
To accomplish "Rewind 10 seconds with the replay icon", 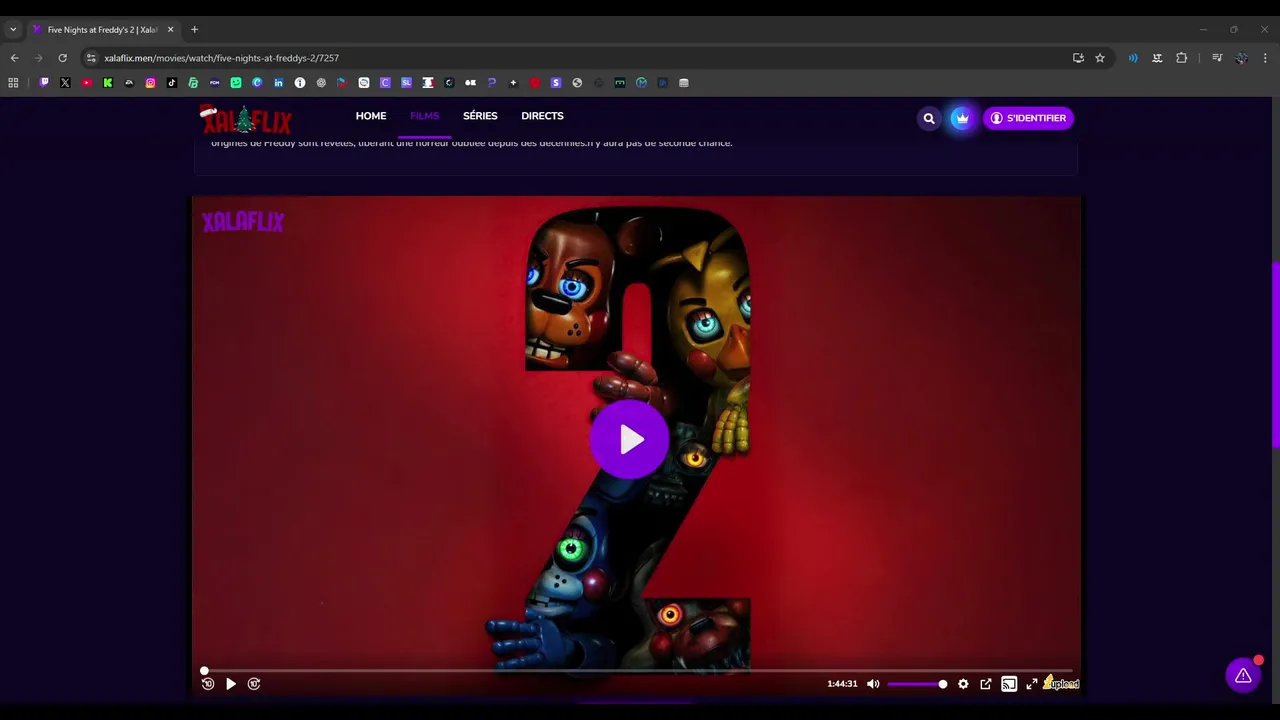I will 208,684.
